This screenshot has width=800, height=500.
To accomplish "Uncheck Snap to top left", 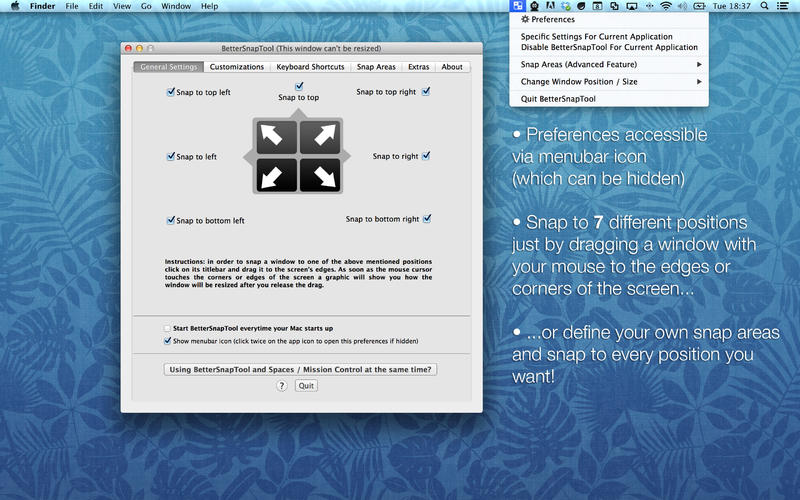I will coord(171,92).
